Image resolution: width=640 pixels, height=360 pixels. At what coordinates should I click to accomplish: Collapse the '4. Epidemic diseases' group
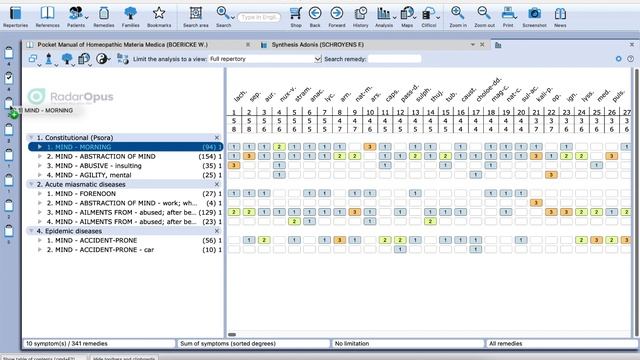click(31, 231)
